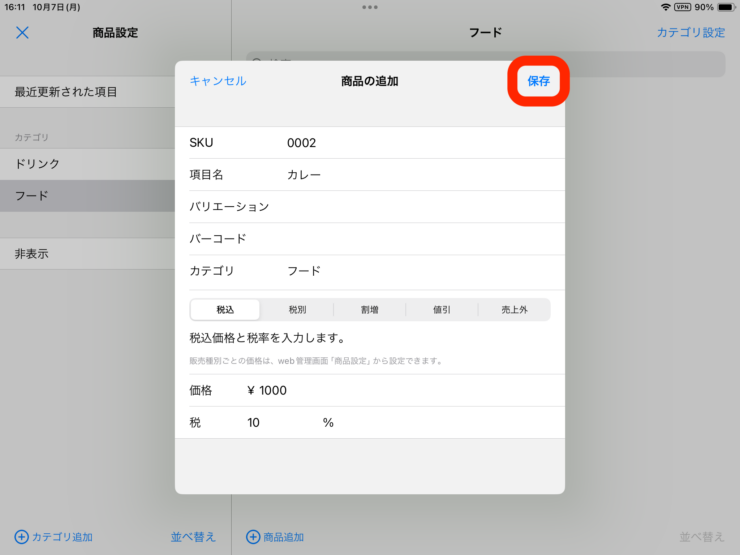Close the 商品設定 panel with the X icon
740x555 pixels.
[x=22, y=33]
